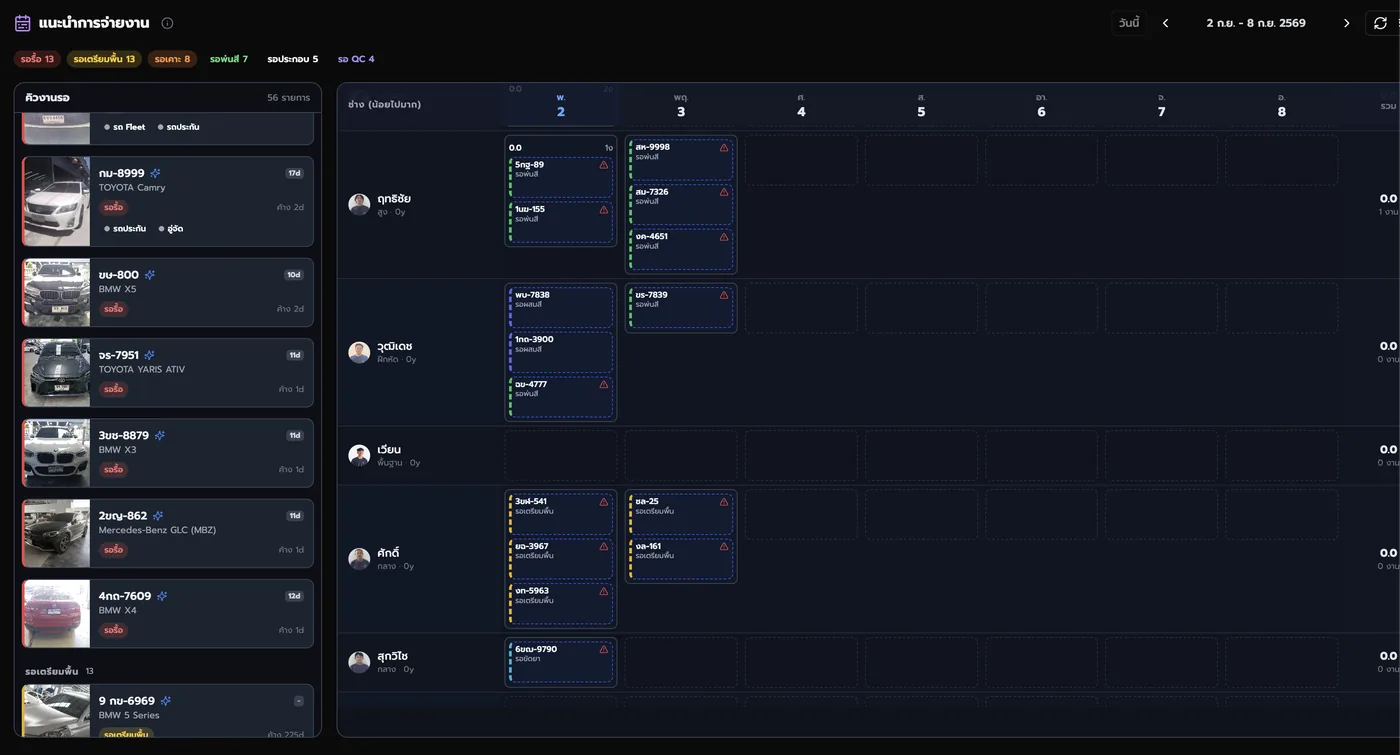This screenshot has height=755, width=1400.
Task: Click warning icon on job งล-161
Action: click(x=724, y=547)
